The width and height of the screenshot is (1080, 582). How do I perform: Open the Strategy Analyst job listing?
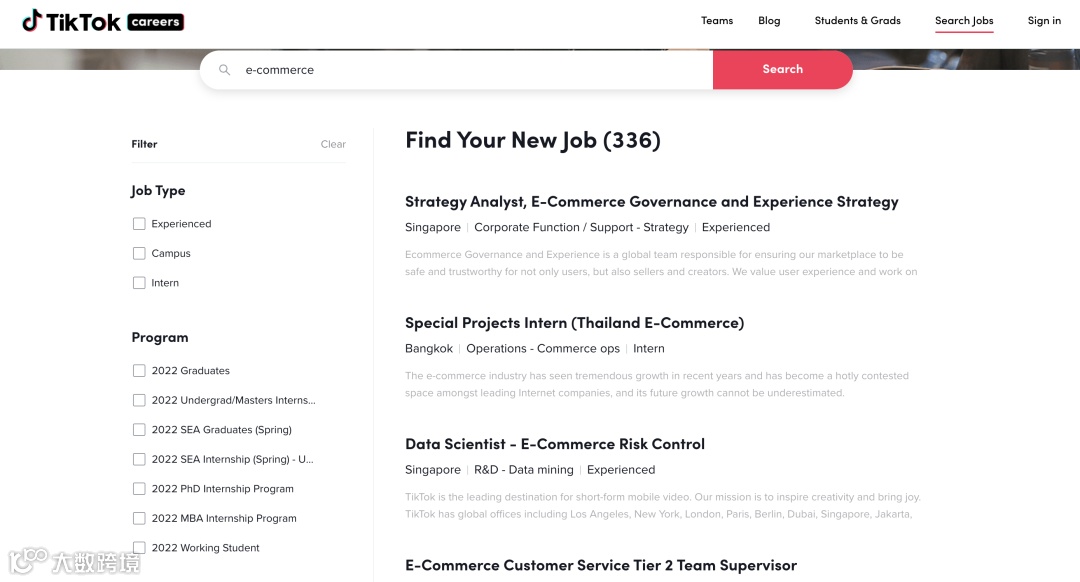coord(651,202)
